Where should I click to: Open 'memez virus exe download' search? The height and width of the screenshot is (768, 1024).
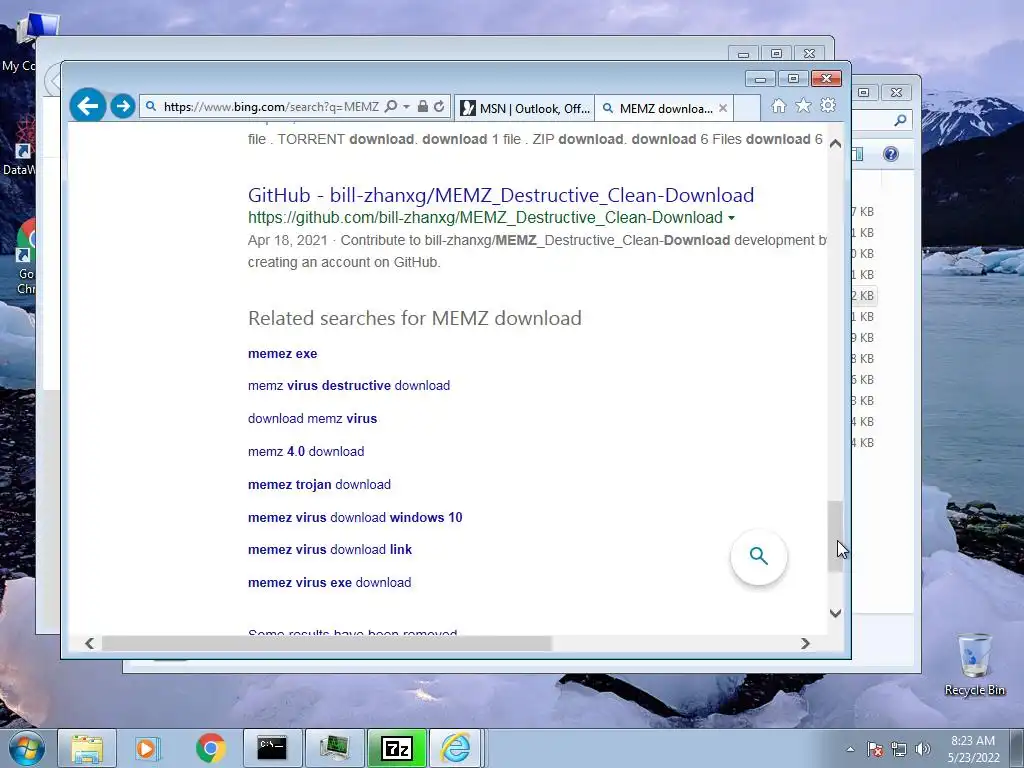point(329,583)
